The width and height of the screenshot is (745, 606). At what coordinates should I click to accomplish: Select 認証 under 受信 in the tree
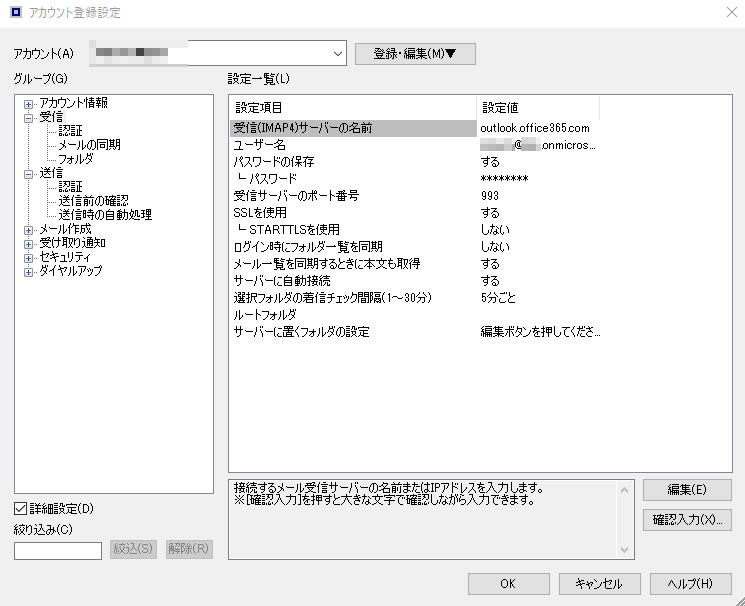pyautogui.click(x=70, y=131)
